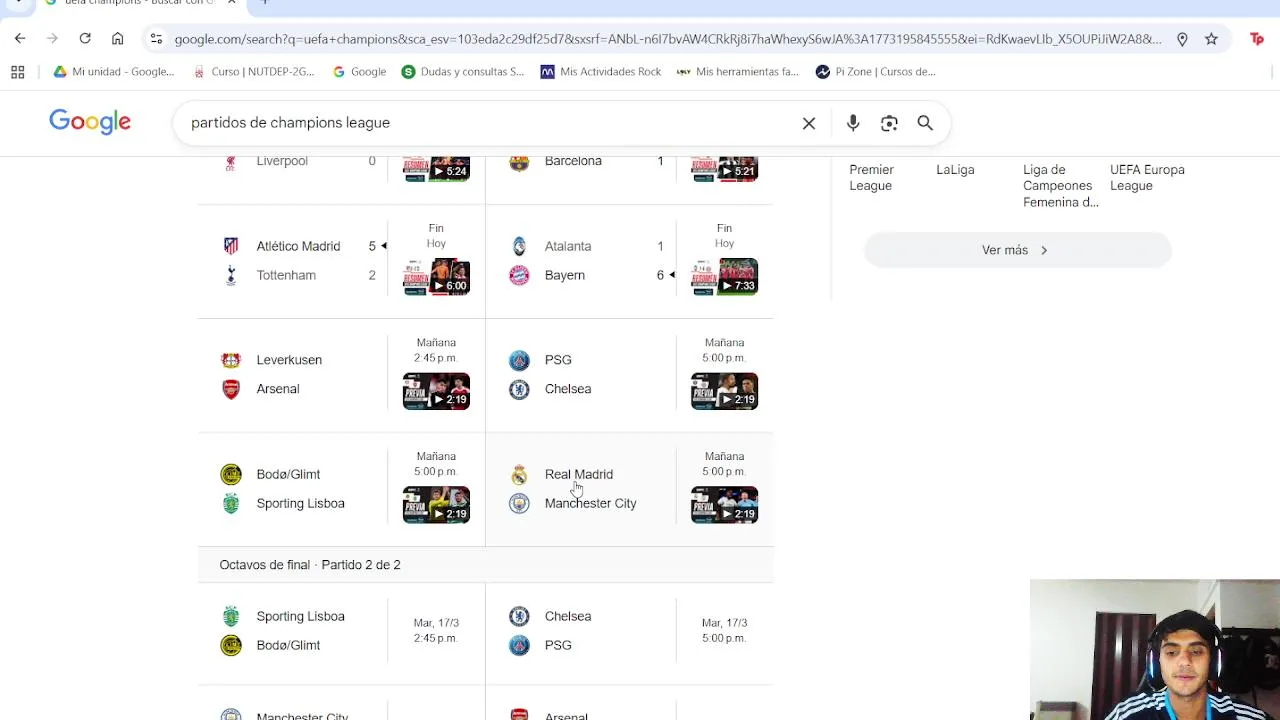
Task: Open the Google bookmark
Action: click(359, 72)
